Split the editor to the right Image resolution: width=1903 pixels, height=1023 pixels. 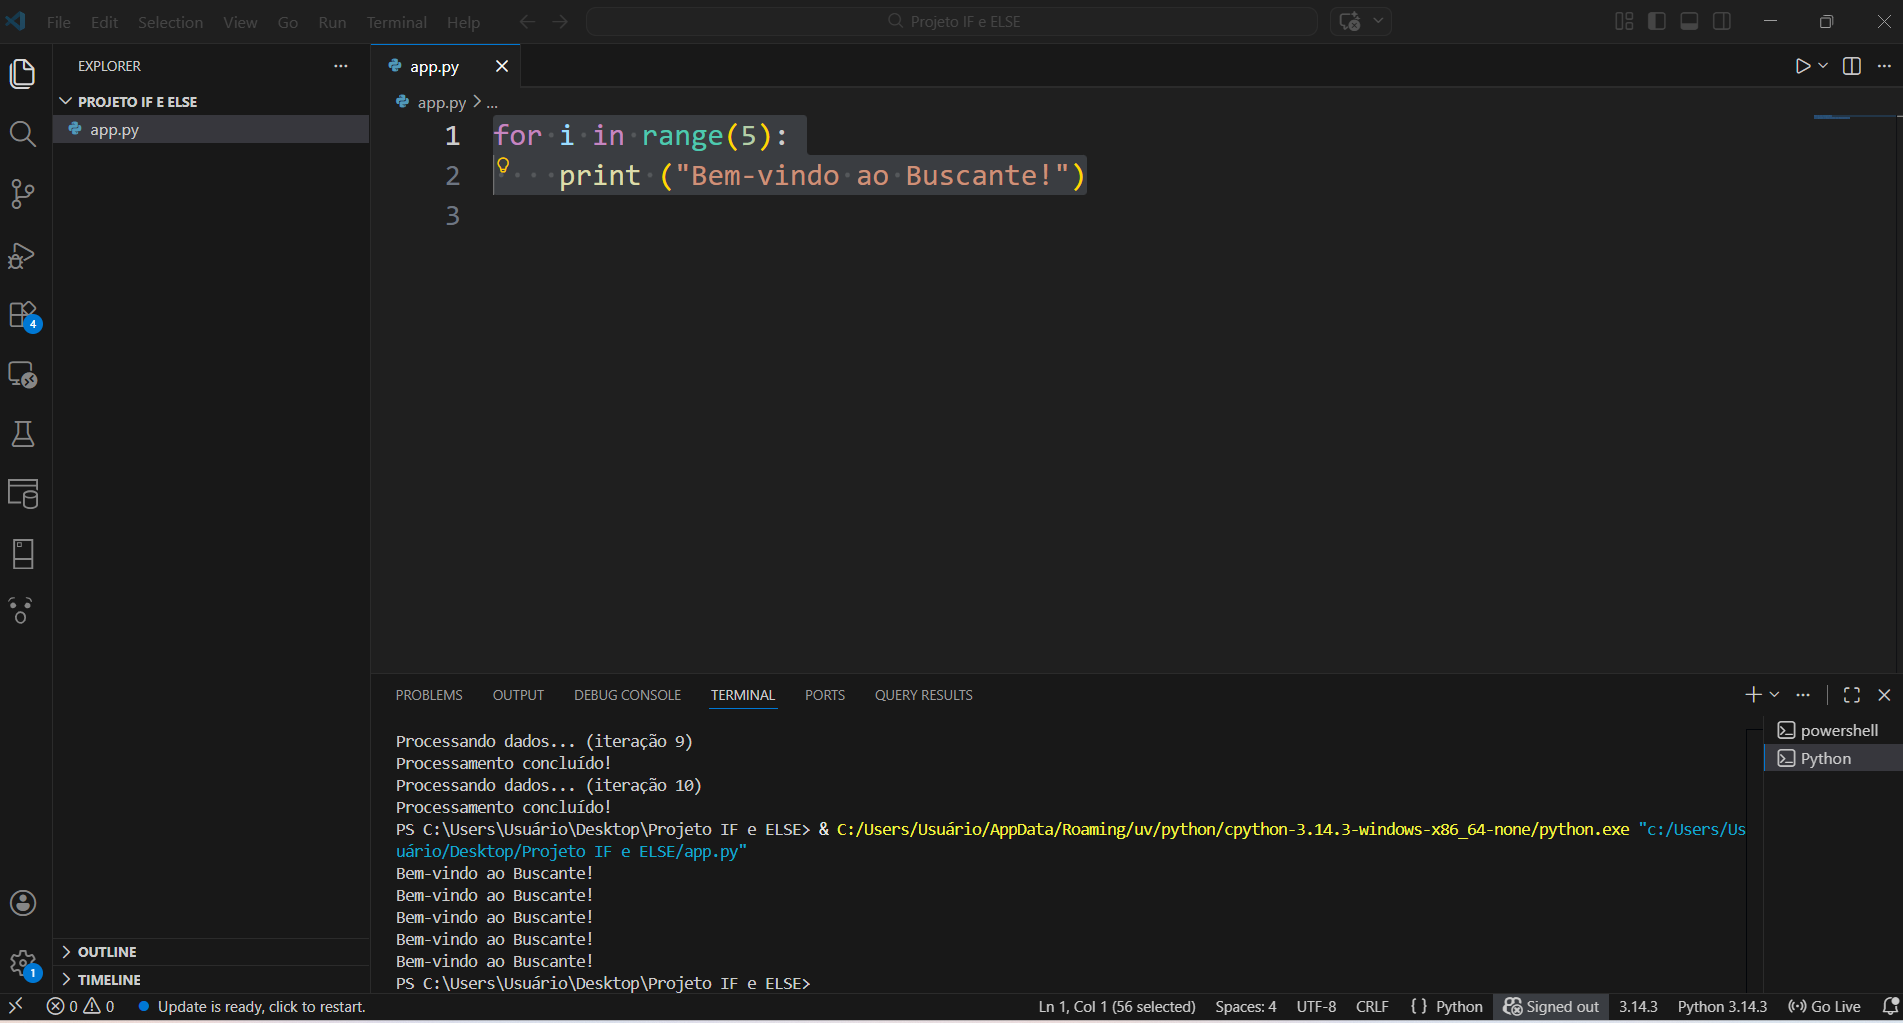click(x=1851, y=66)
